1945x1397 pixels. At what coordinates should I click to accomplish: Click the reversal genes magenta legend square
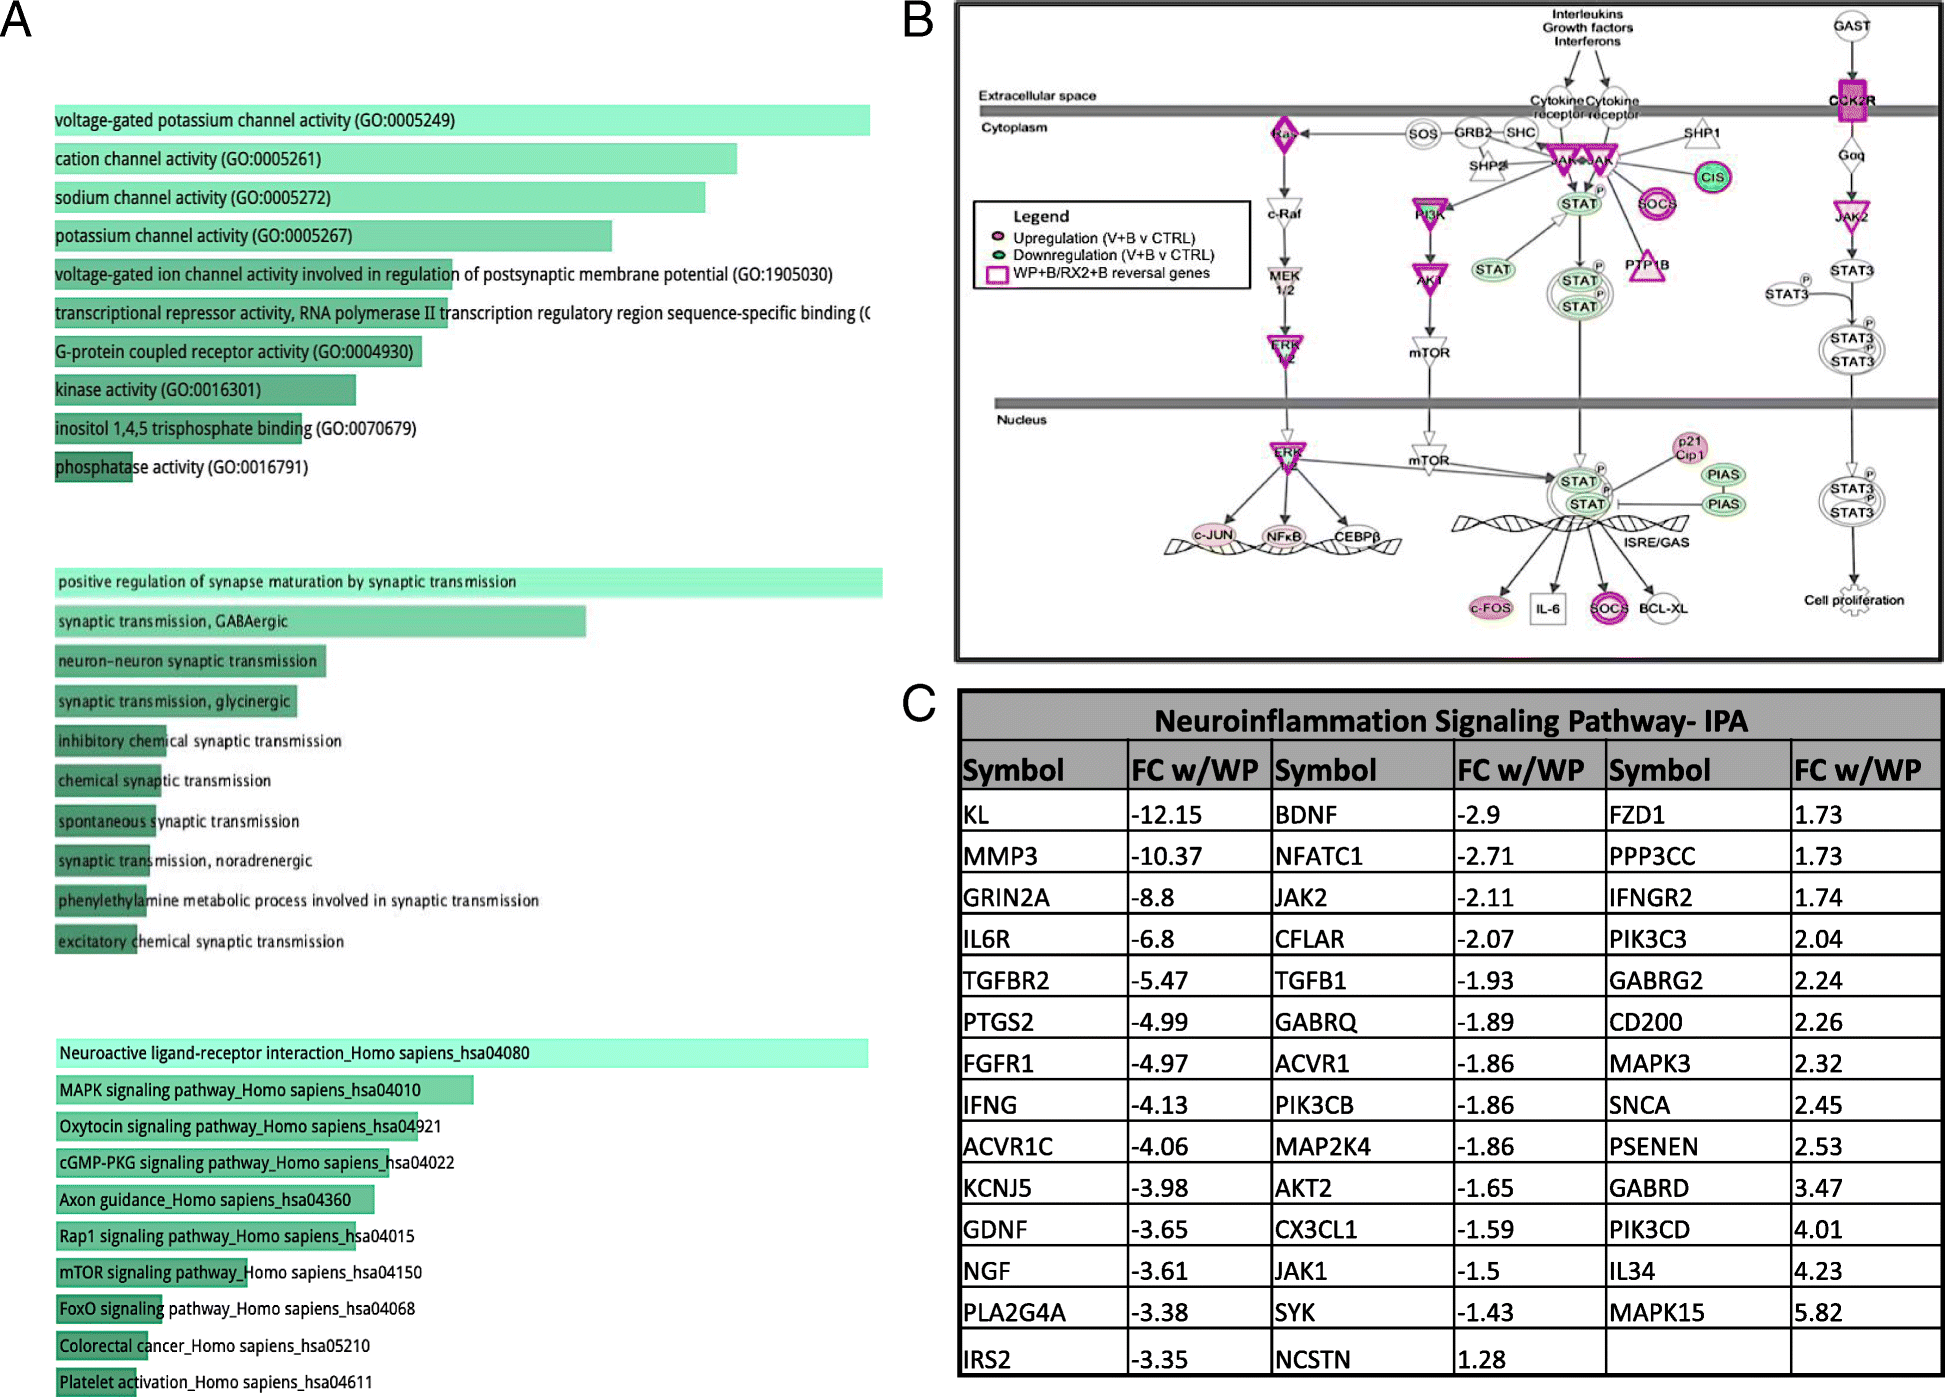997,274
